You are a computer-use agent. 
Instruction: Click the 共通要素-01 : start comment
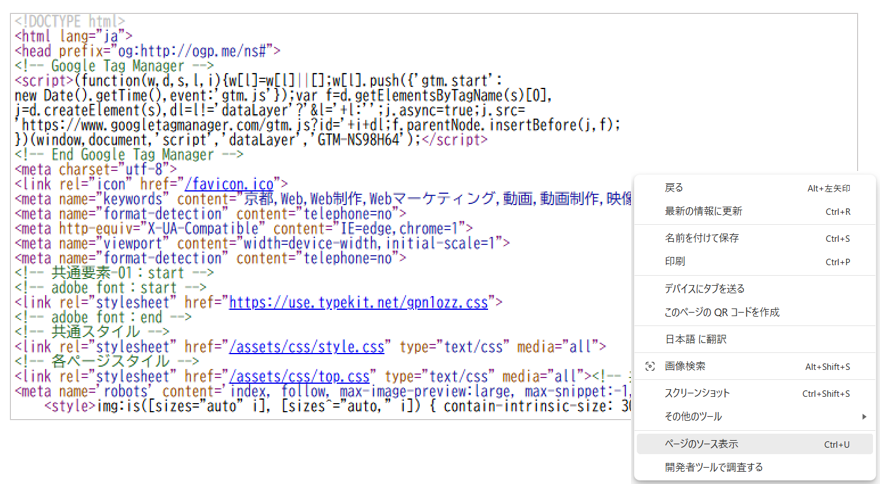click(x=114, y=273)
